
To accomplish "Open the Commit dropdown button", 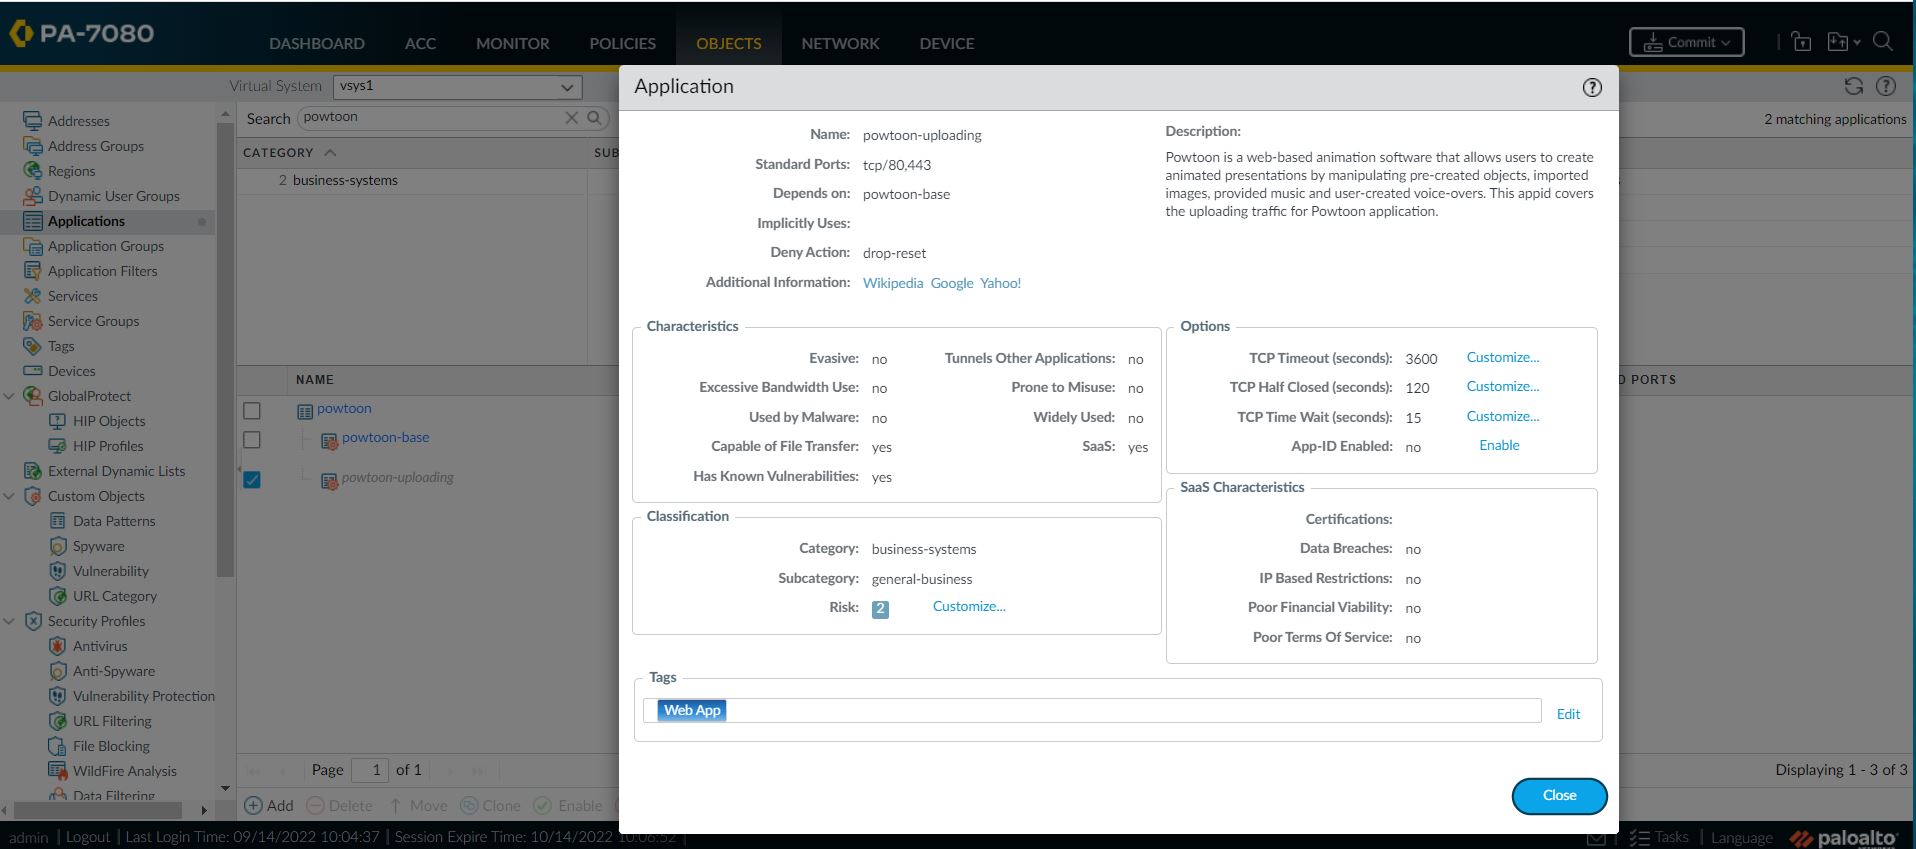I will point(1686,42).
